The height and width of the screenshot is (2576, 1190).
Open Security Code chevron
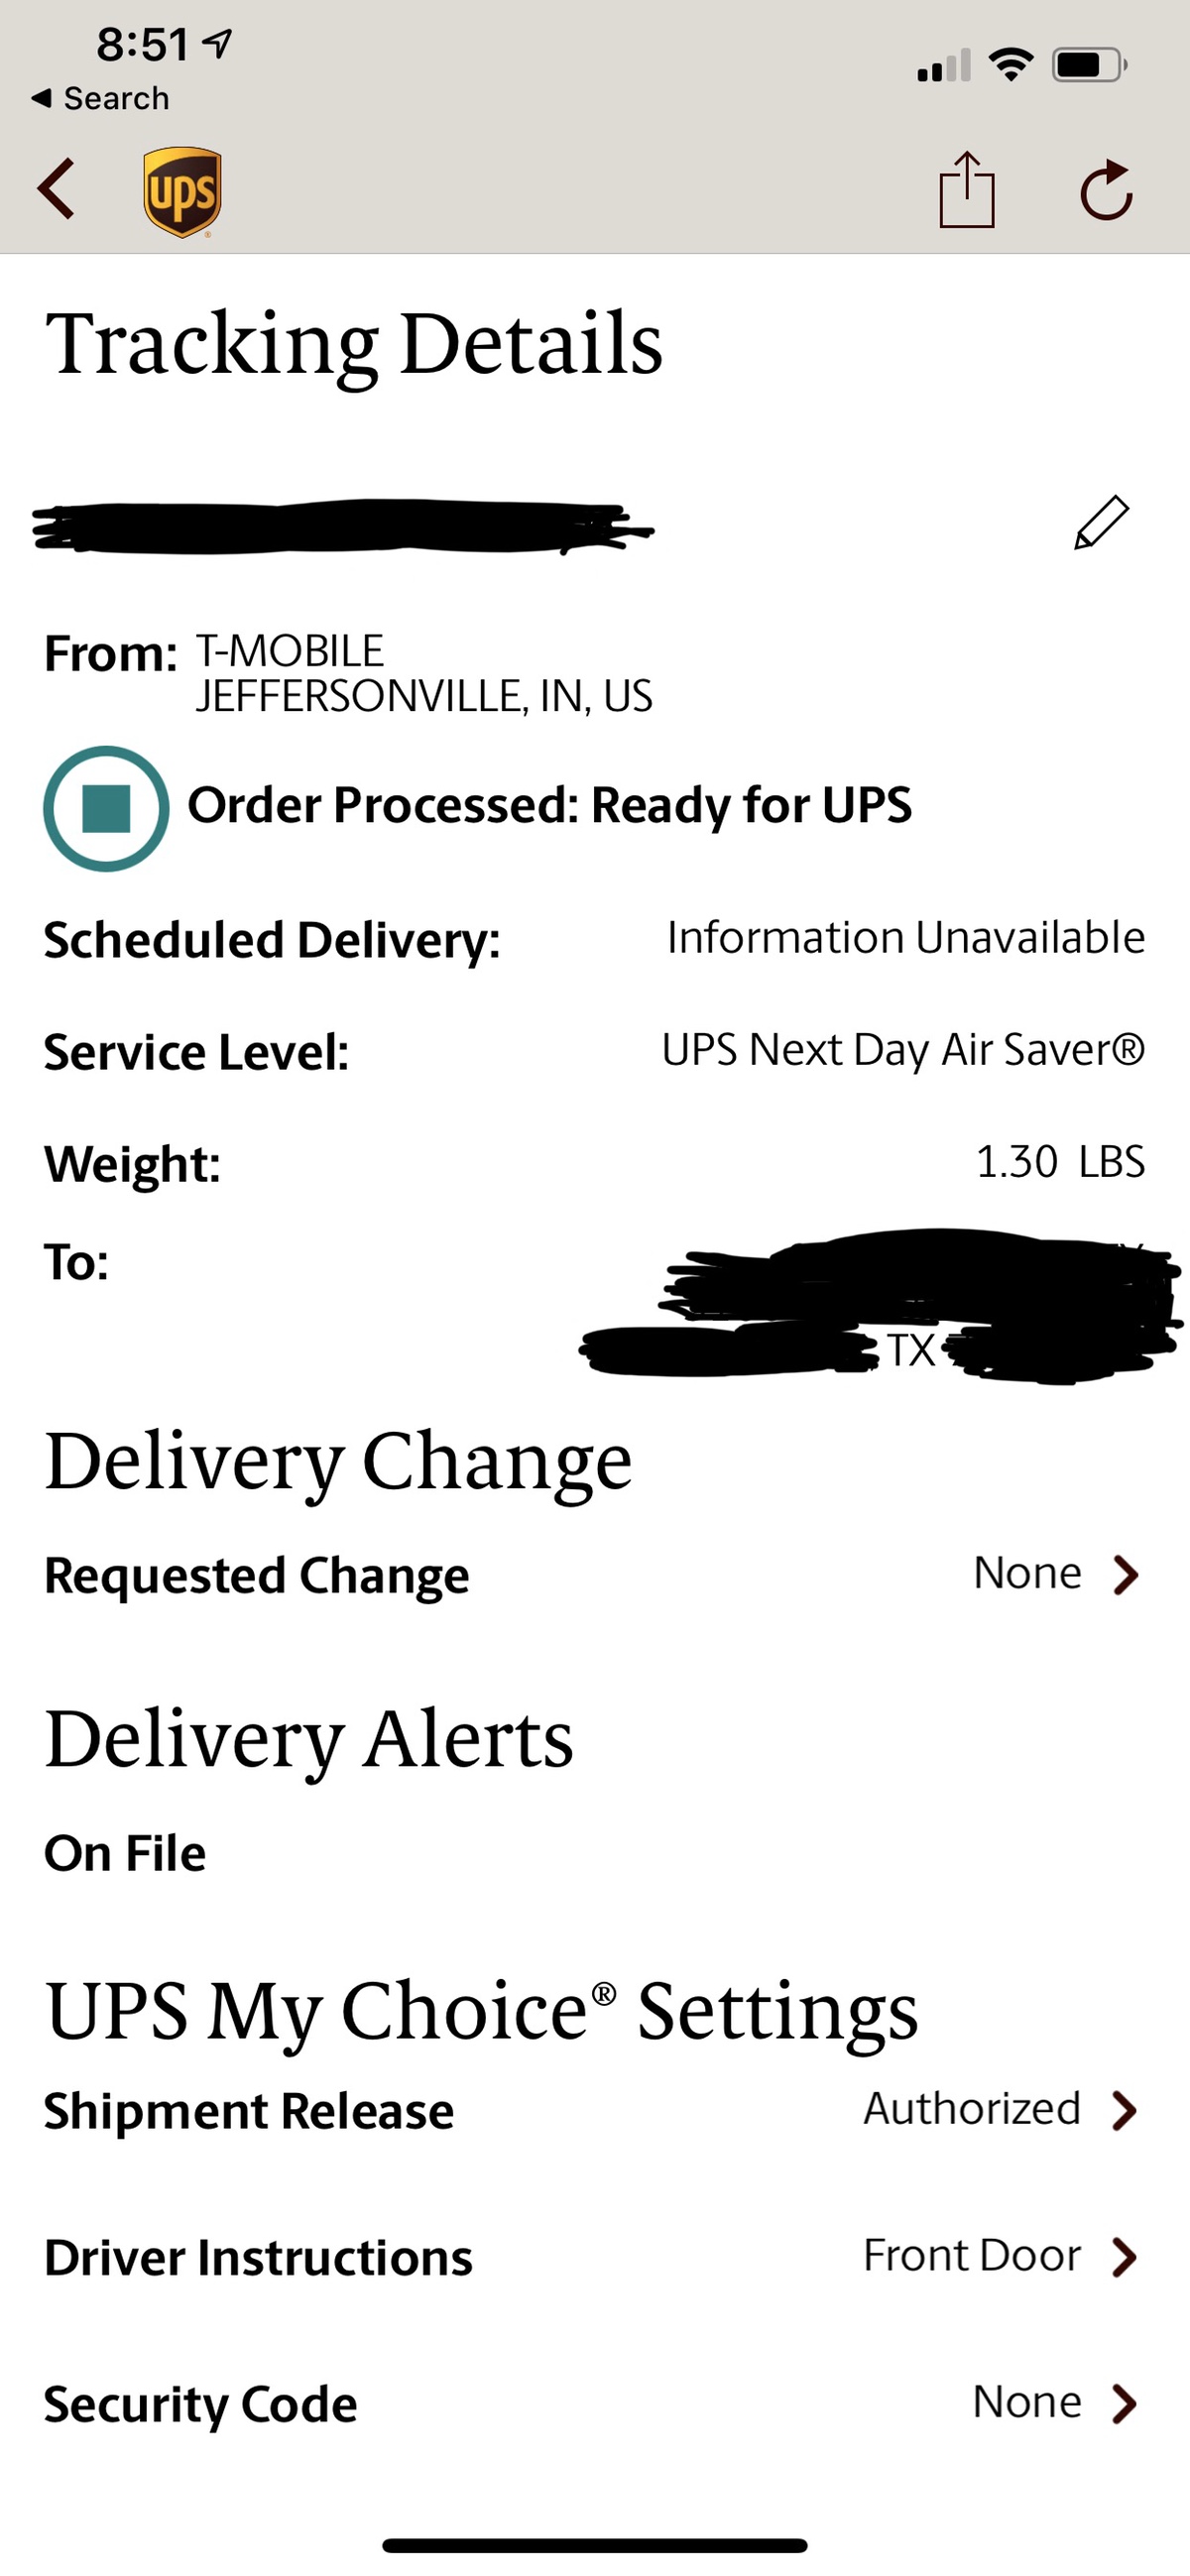click(x=1126, y=2404)
